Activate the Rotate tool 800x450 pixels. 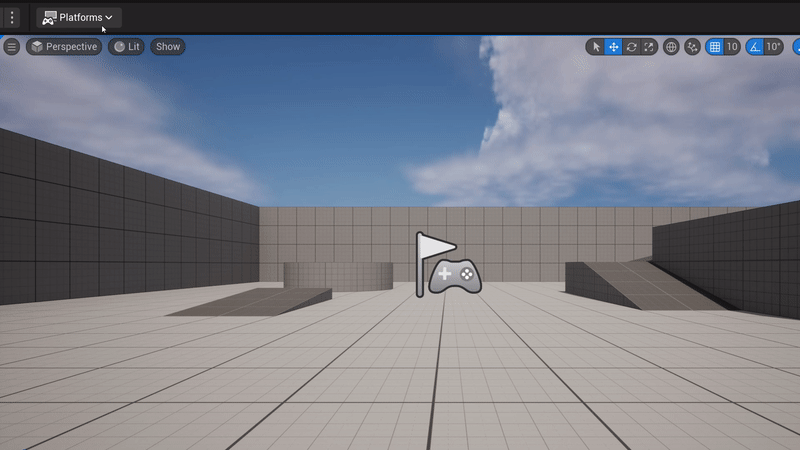631,47
